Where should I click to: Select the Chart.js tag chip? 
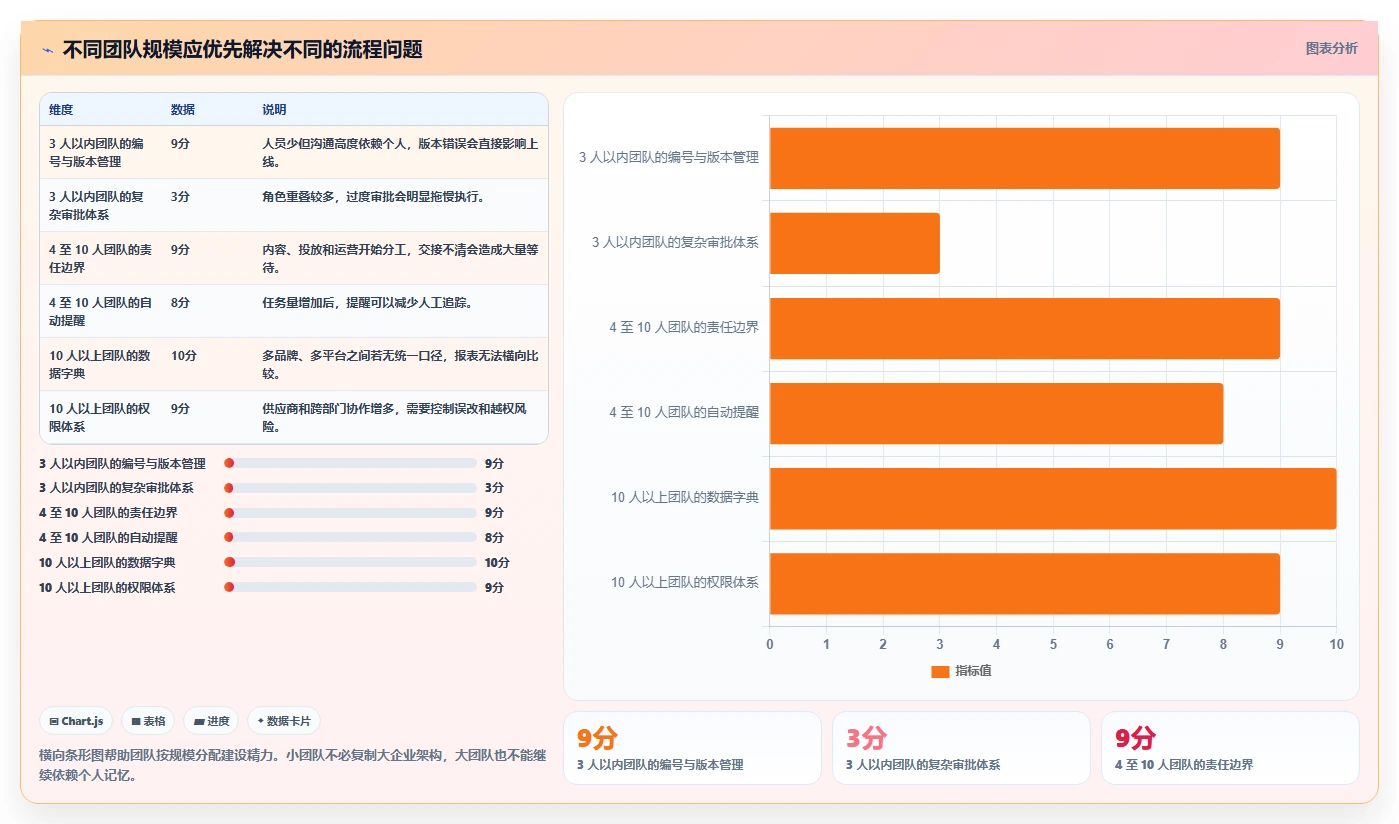pyautogui.click(x=76, y=721)
